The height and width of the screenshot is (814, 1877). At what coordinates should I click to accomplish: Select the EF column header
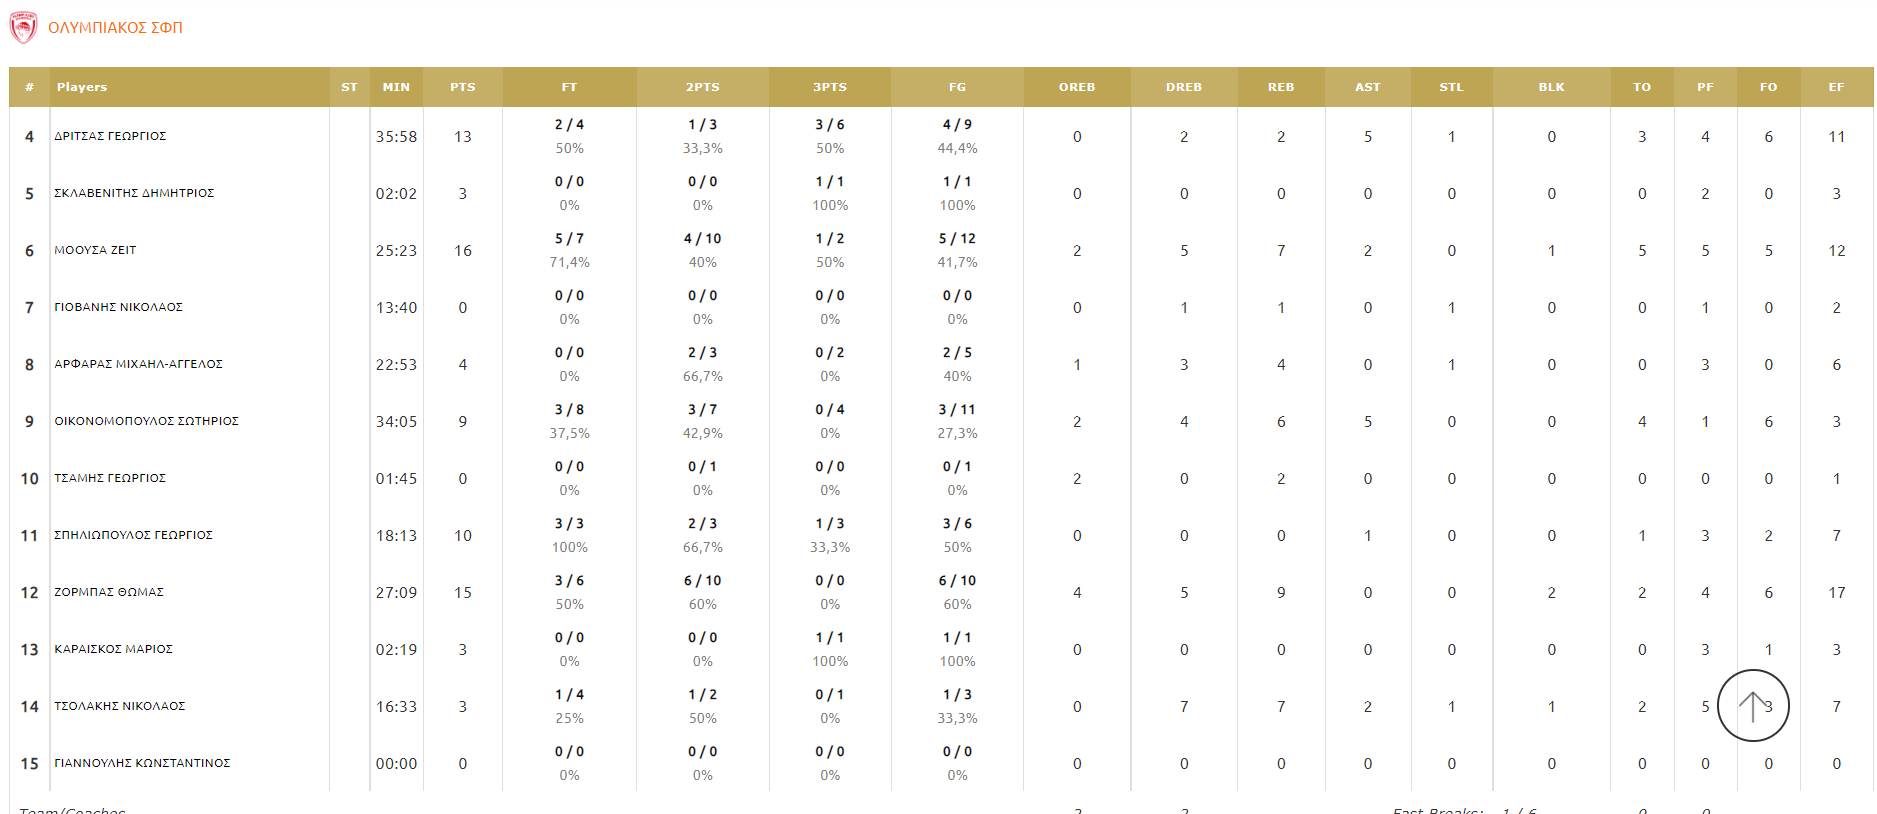tap(1836, 87)
